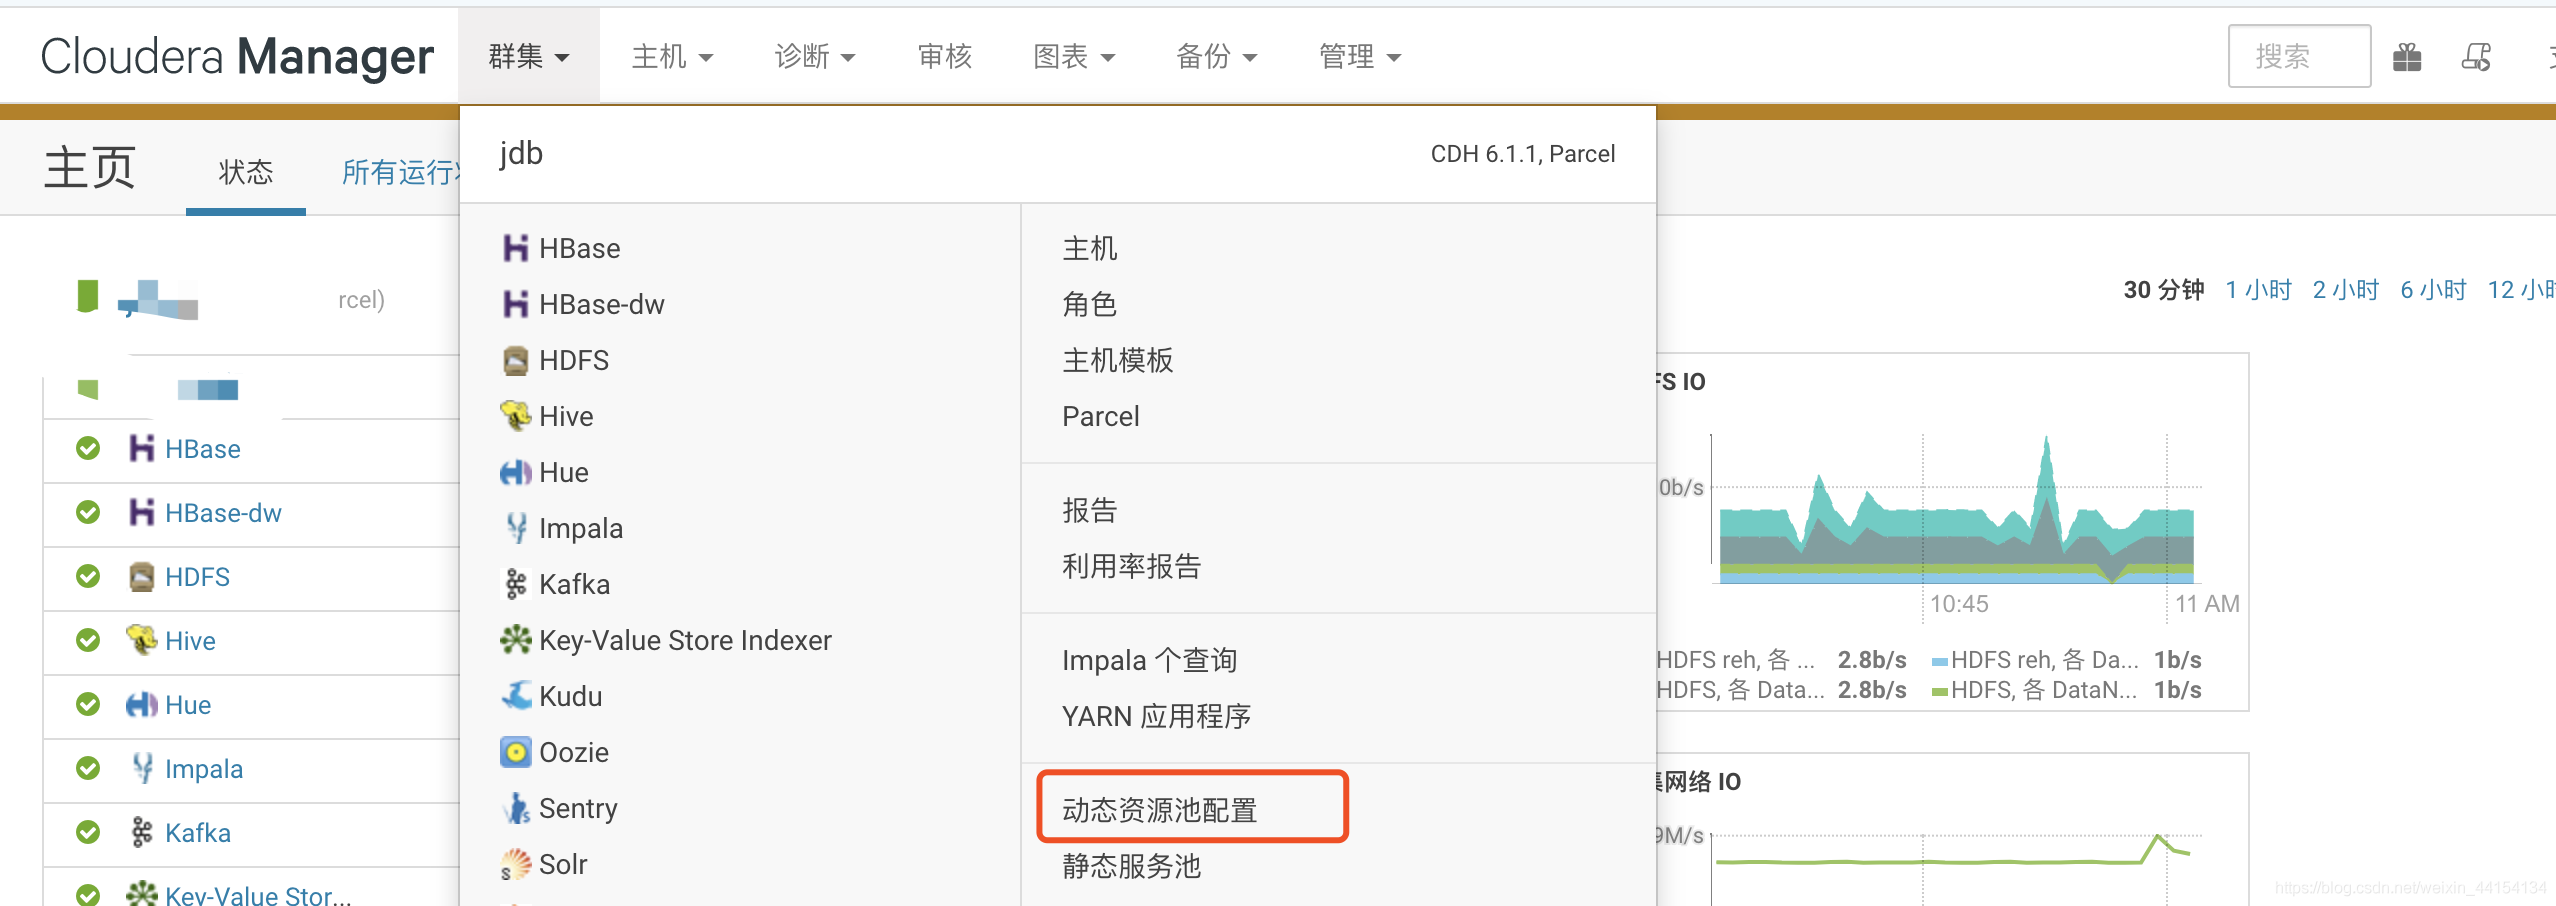The height and width of the screenshot is (906, 2556).
Task: Click the jdb cluster name in dropdown
Action: coord(521,153)
